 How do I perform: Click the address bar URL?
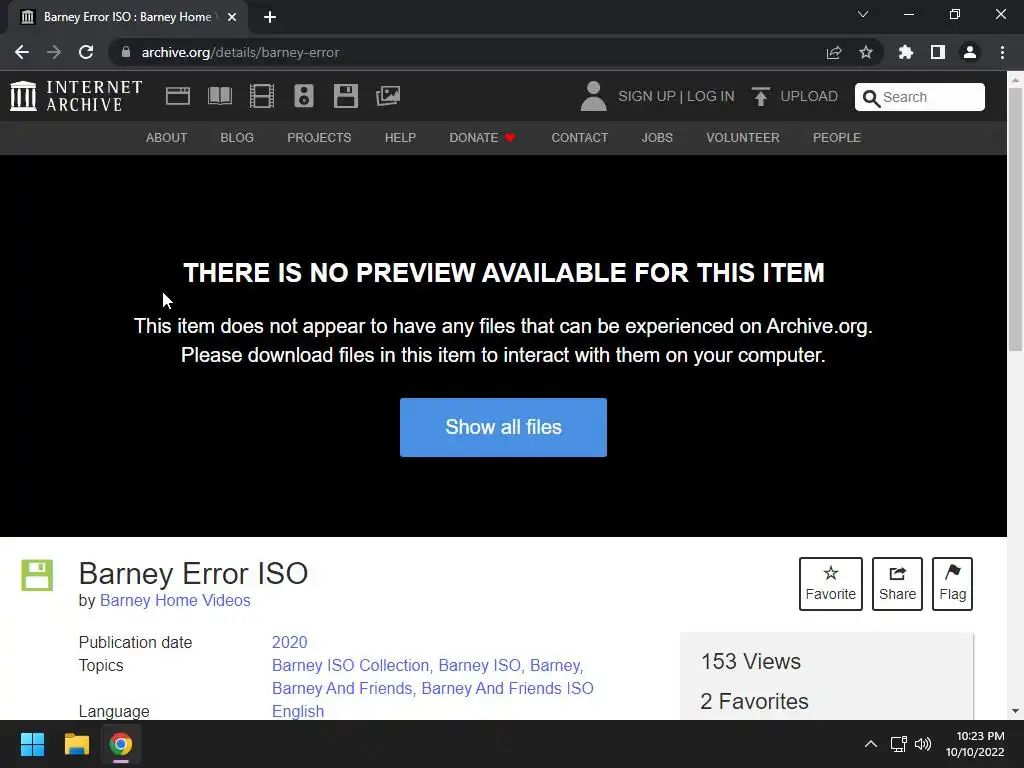click(240, 52)
